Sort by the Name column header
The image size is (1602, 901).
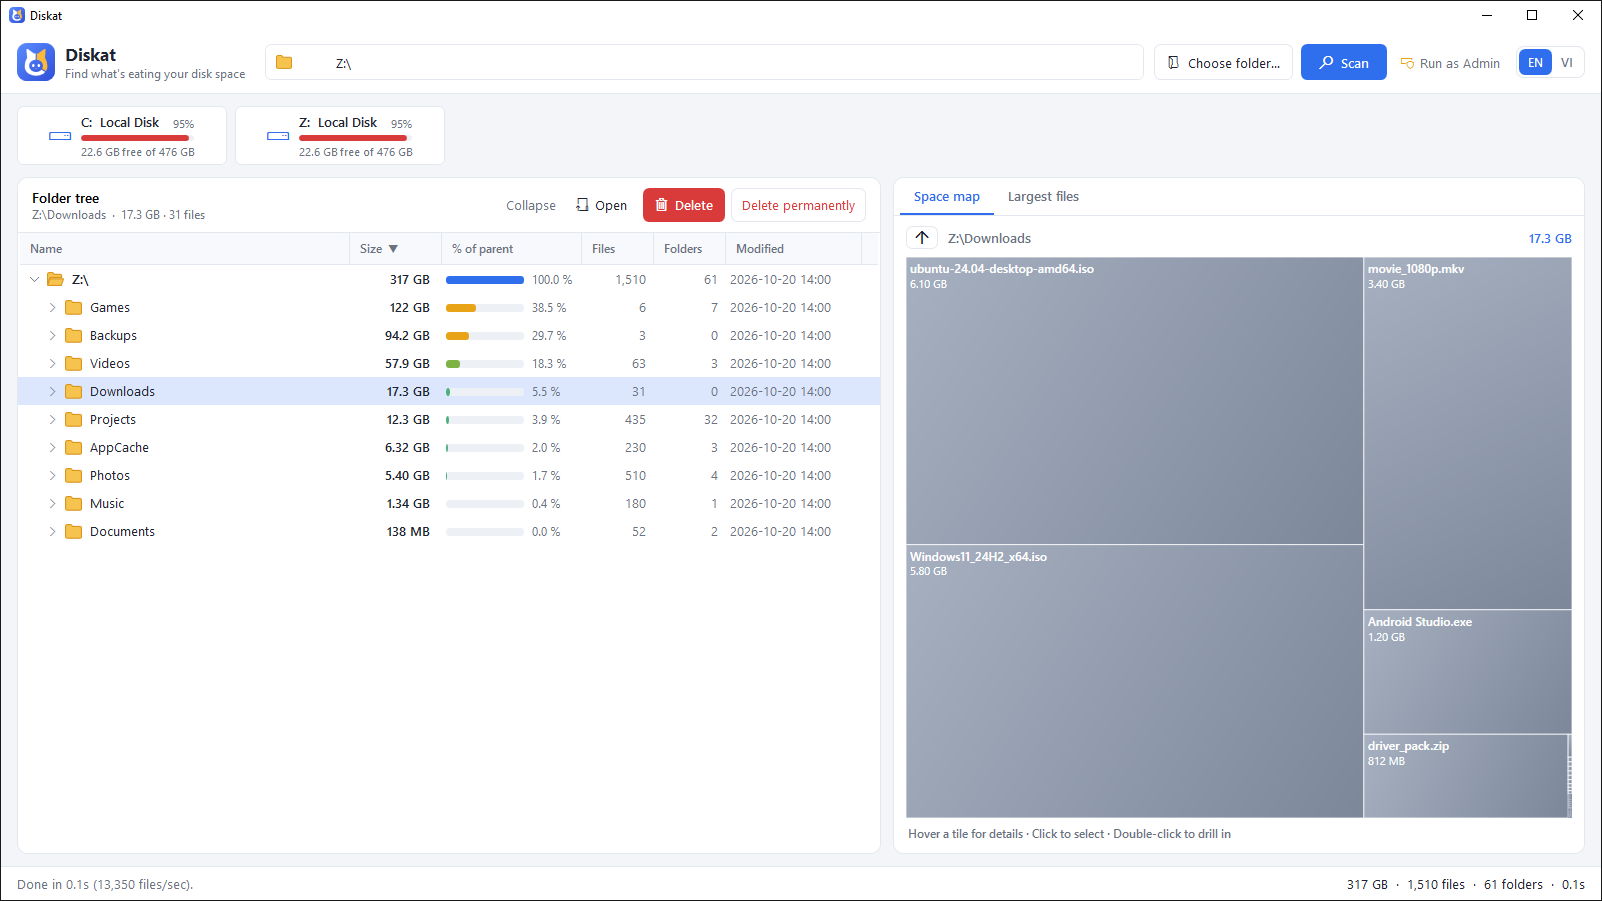184,248
